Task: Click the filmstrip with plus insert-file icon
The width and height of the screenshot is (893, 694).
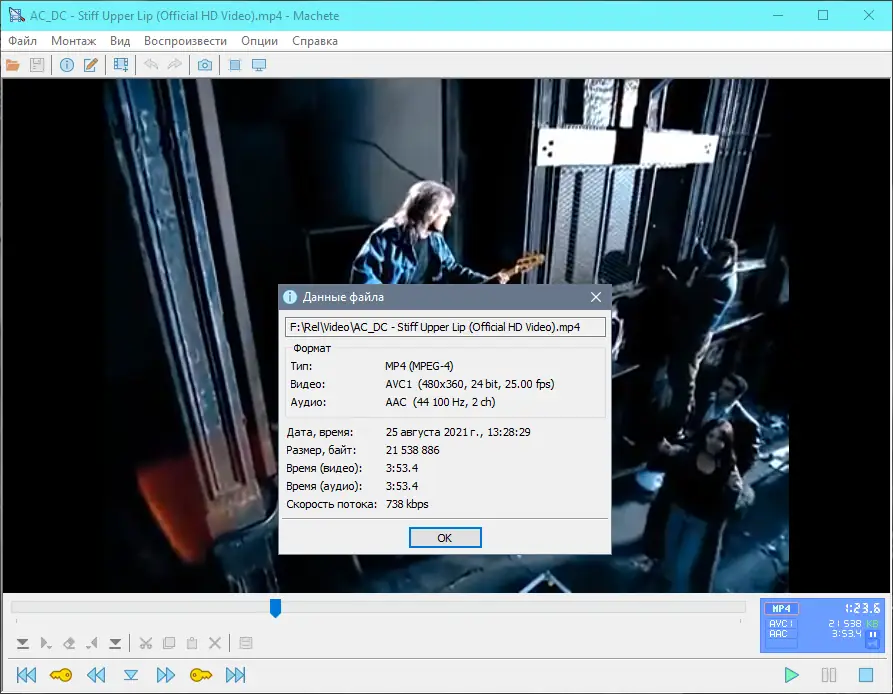Action: pos(121,65)
